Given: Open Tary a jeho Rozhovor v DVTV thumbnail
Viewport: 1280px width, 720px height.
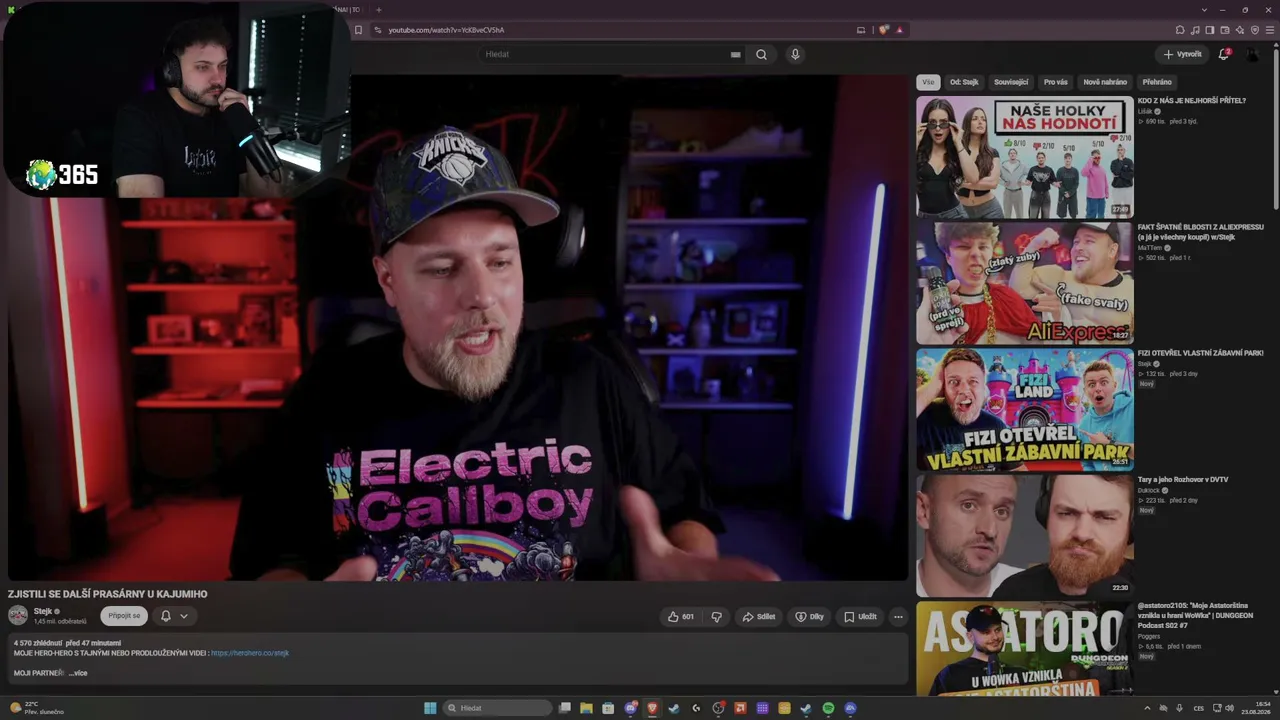Looking at the screenshot, I should coord(1025,535).
